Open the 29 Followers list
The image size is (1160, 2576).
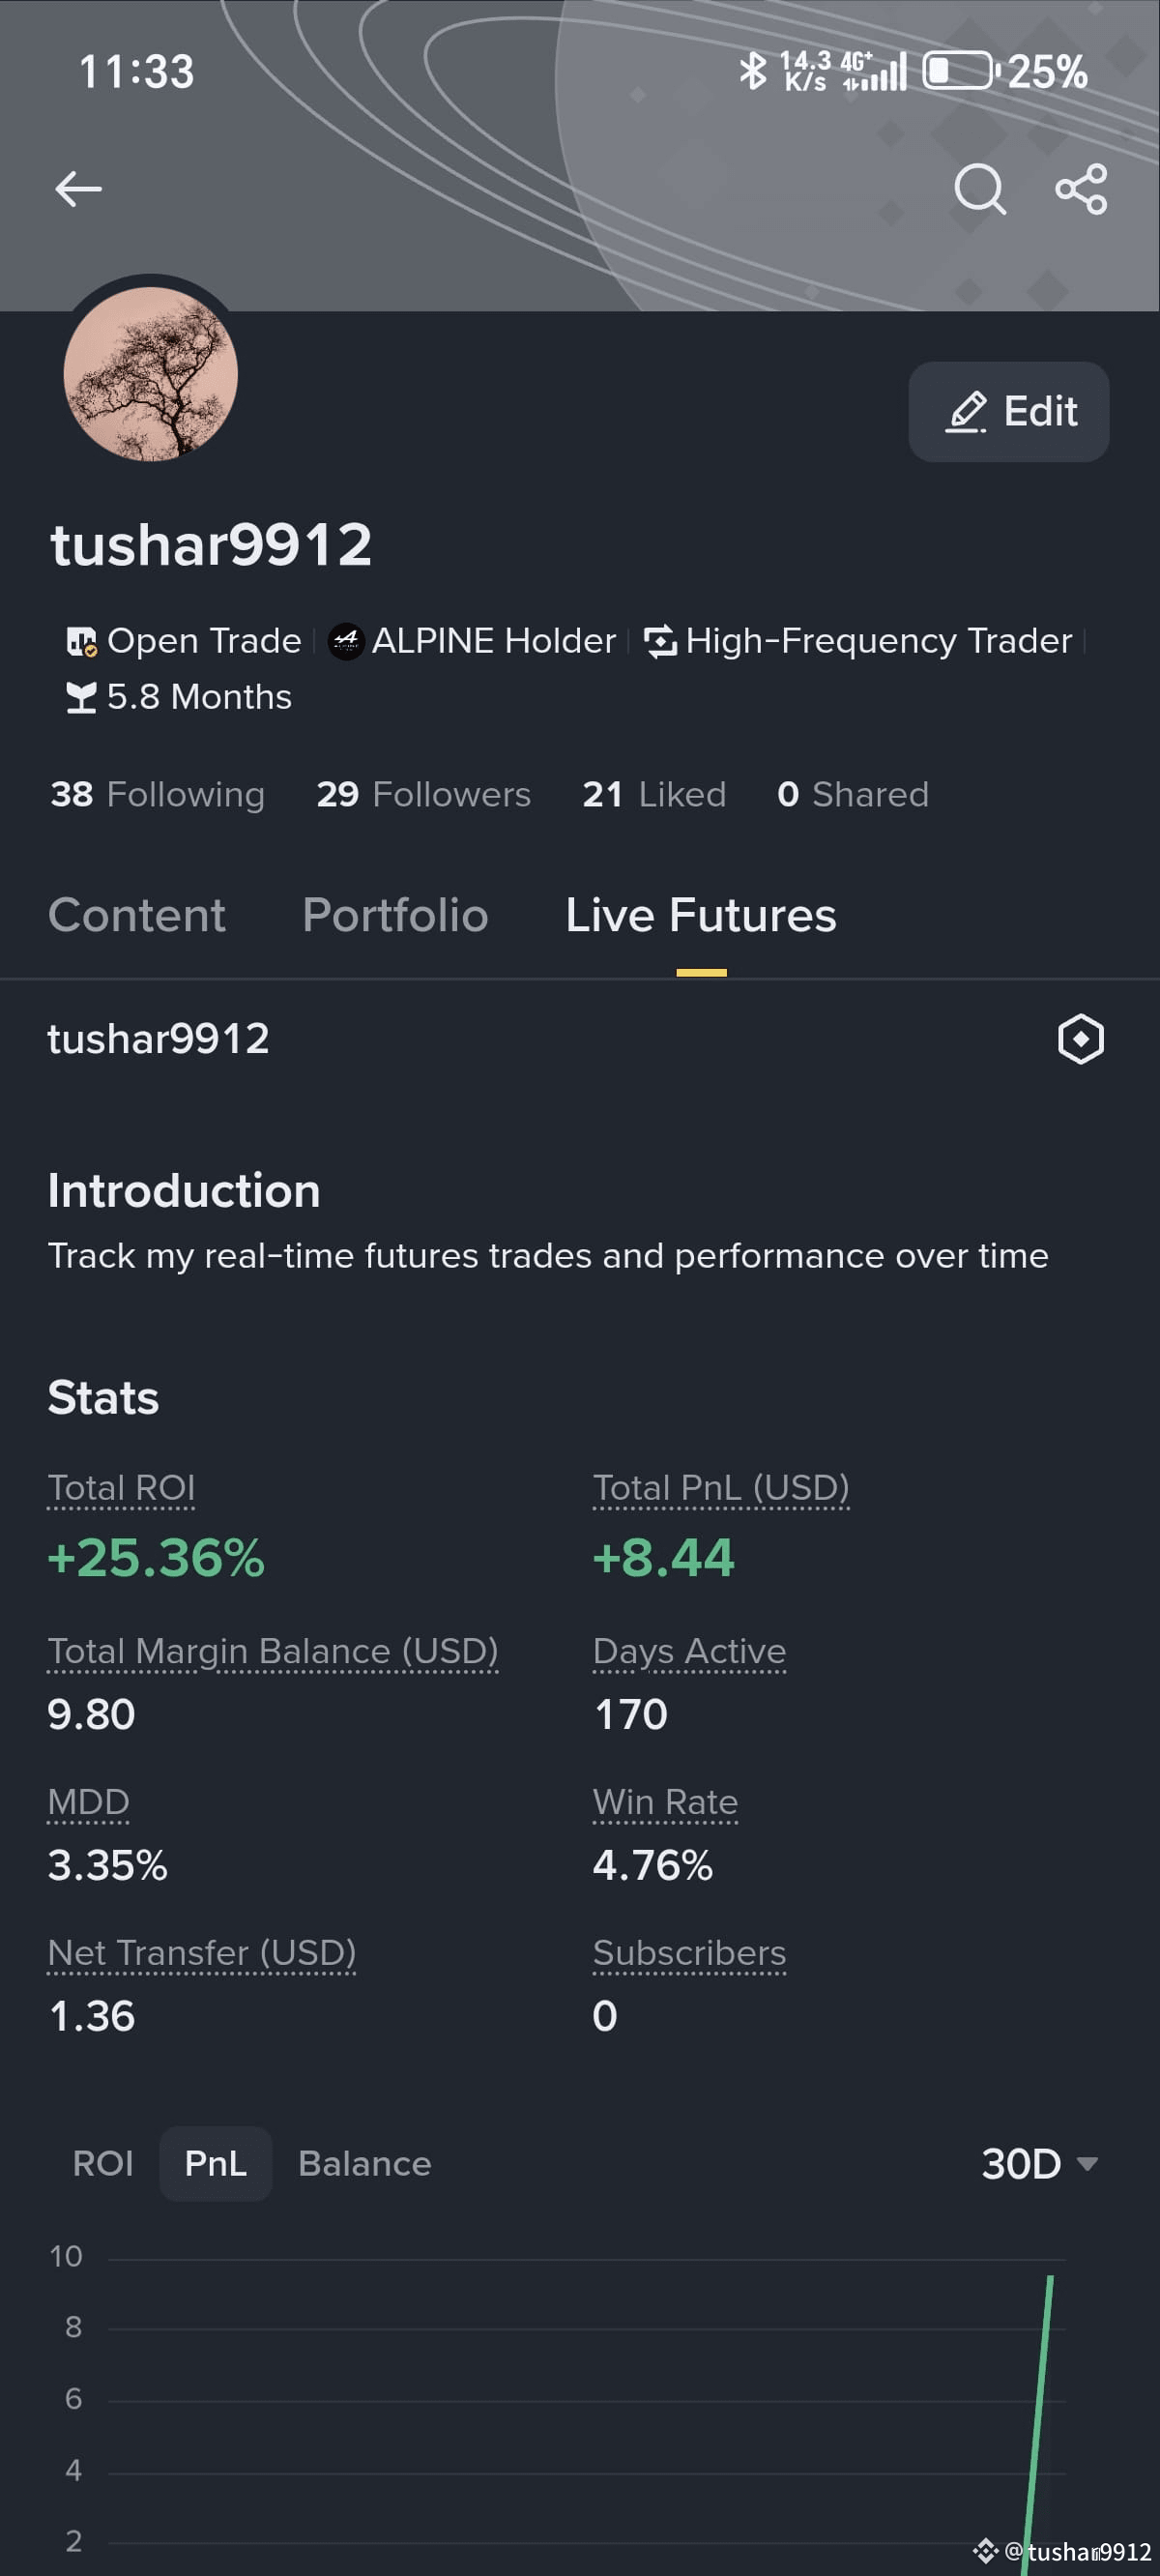[x=423, y=794]
